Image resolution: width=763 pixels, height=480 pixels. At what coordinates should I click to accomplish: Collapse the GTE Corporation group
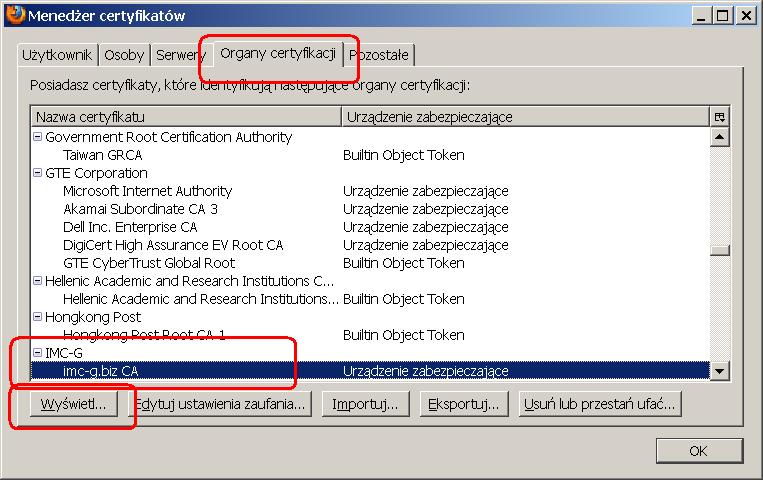tap(38, 173)
